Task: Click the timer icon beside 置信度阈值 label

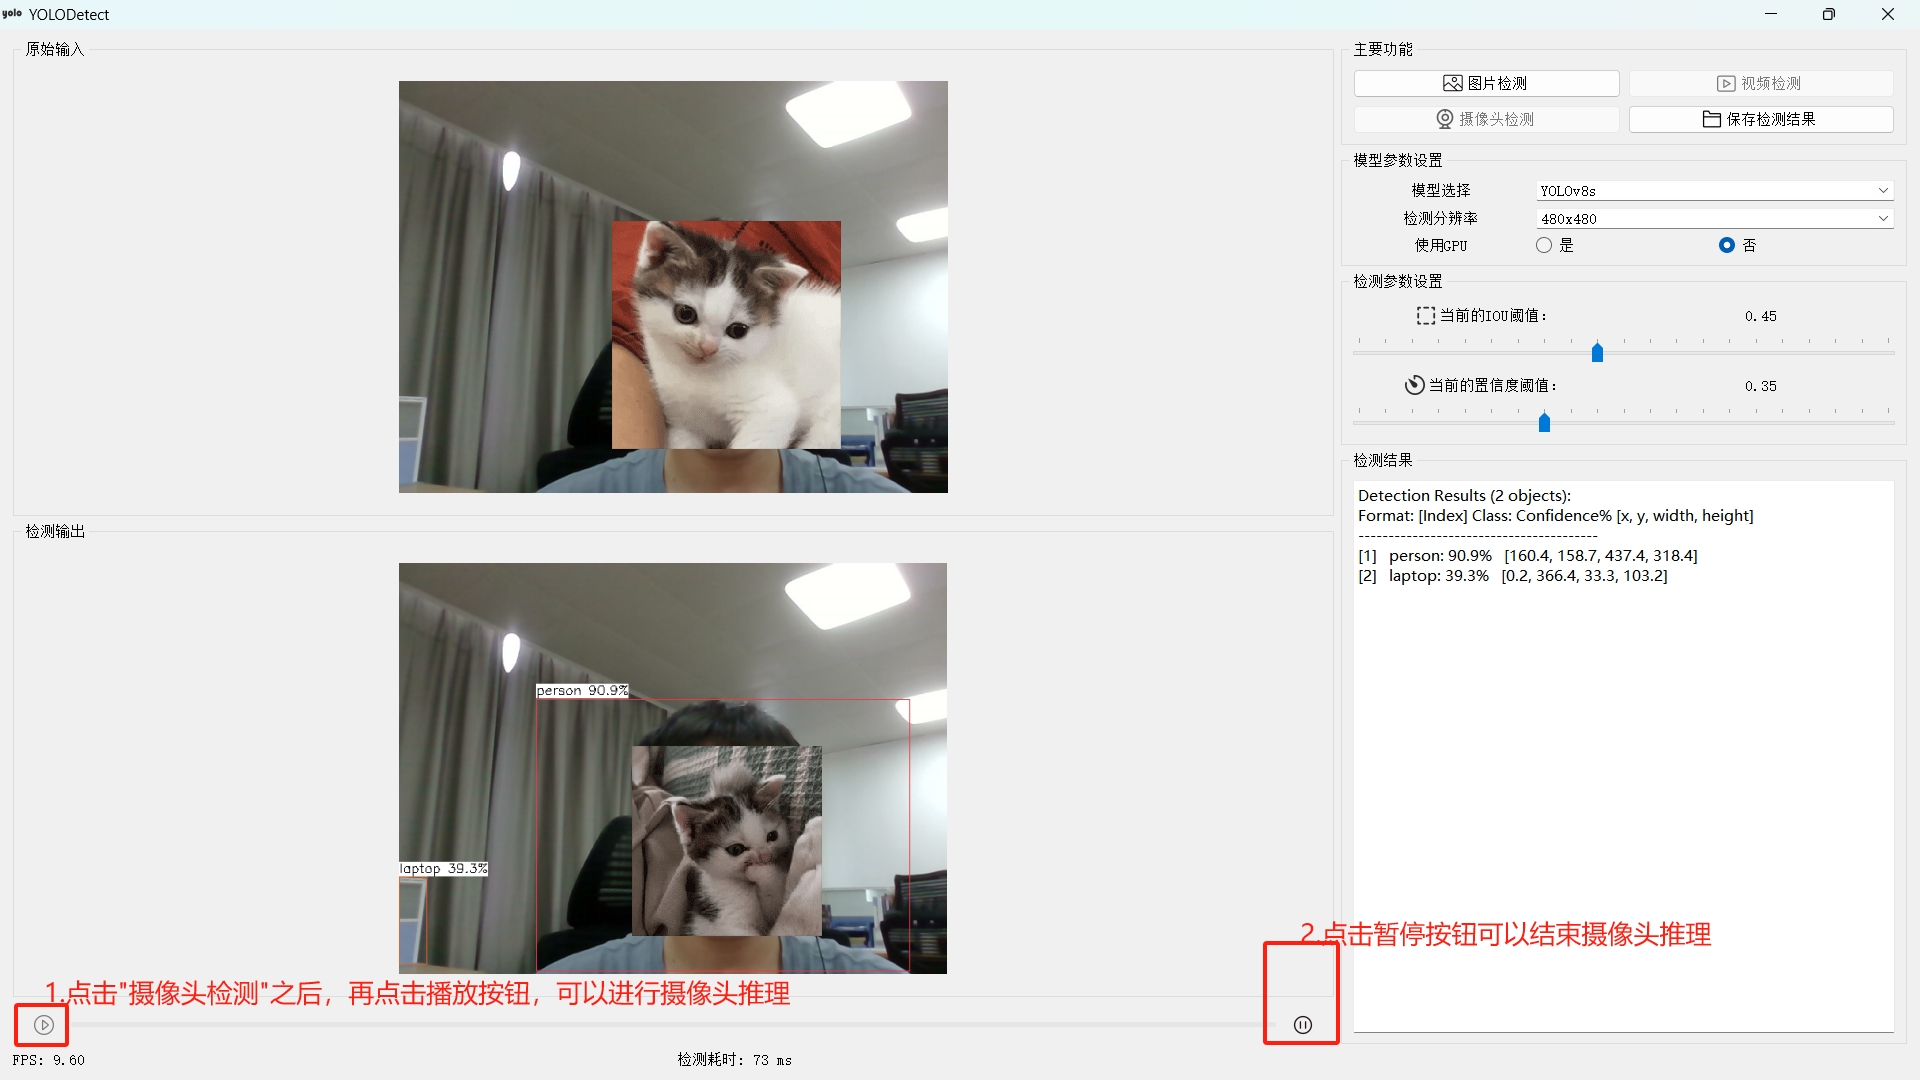Action: pyautogui.click(x=1414, y=384)
